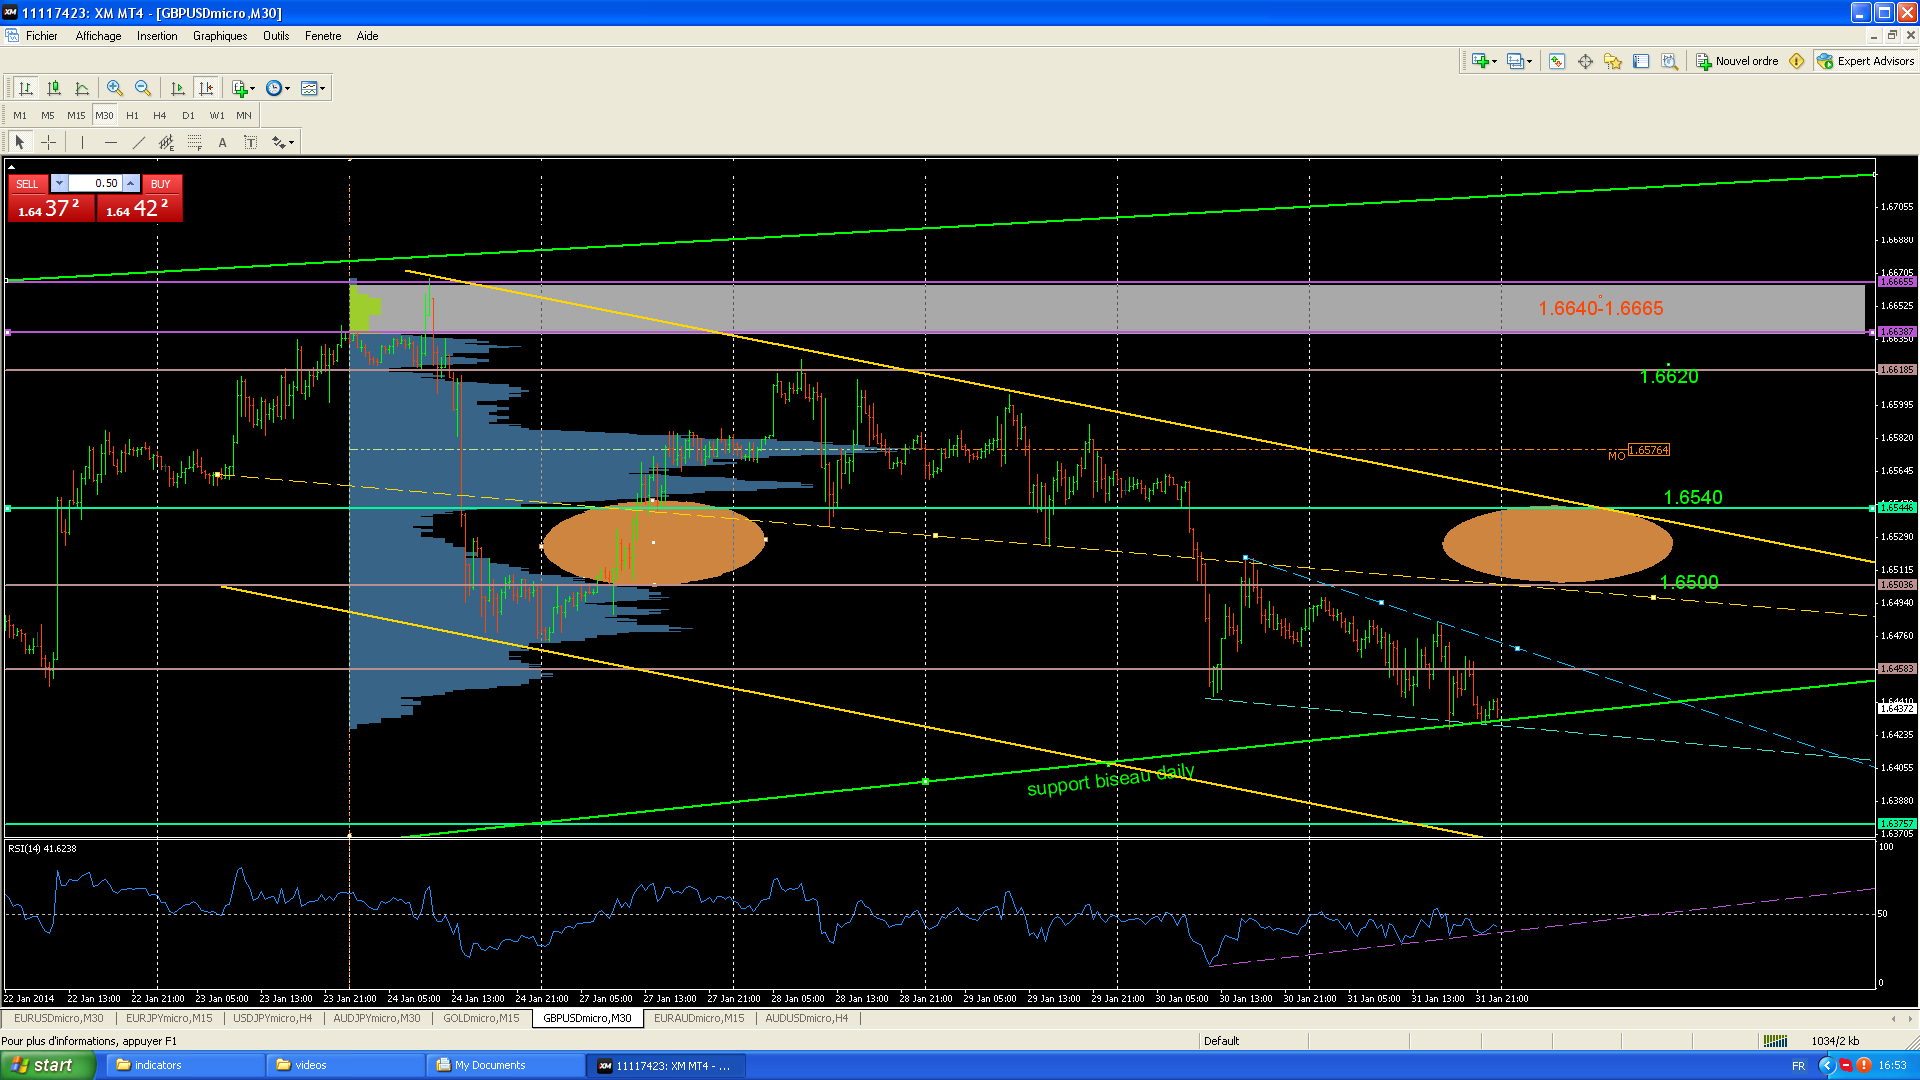Open the Navigator folder-star icon
Image resolution: width=1920 pixels, height=1080 pixels.
(x=1613, y=61)
